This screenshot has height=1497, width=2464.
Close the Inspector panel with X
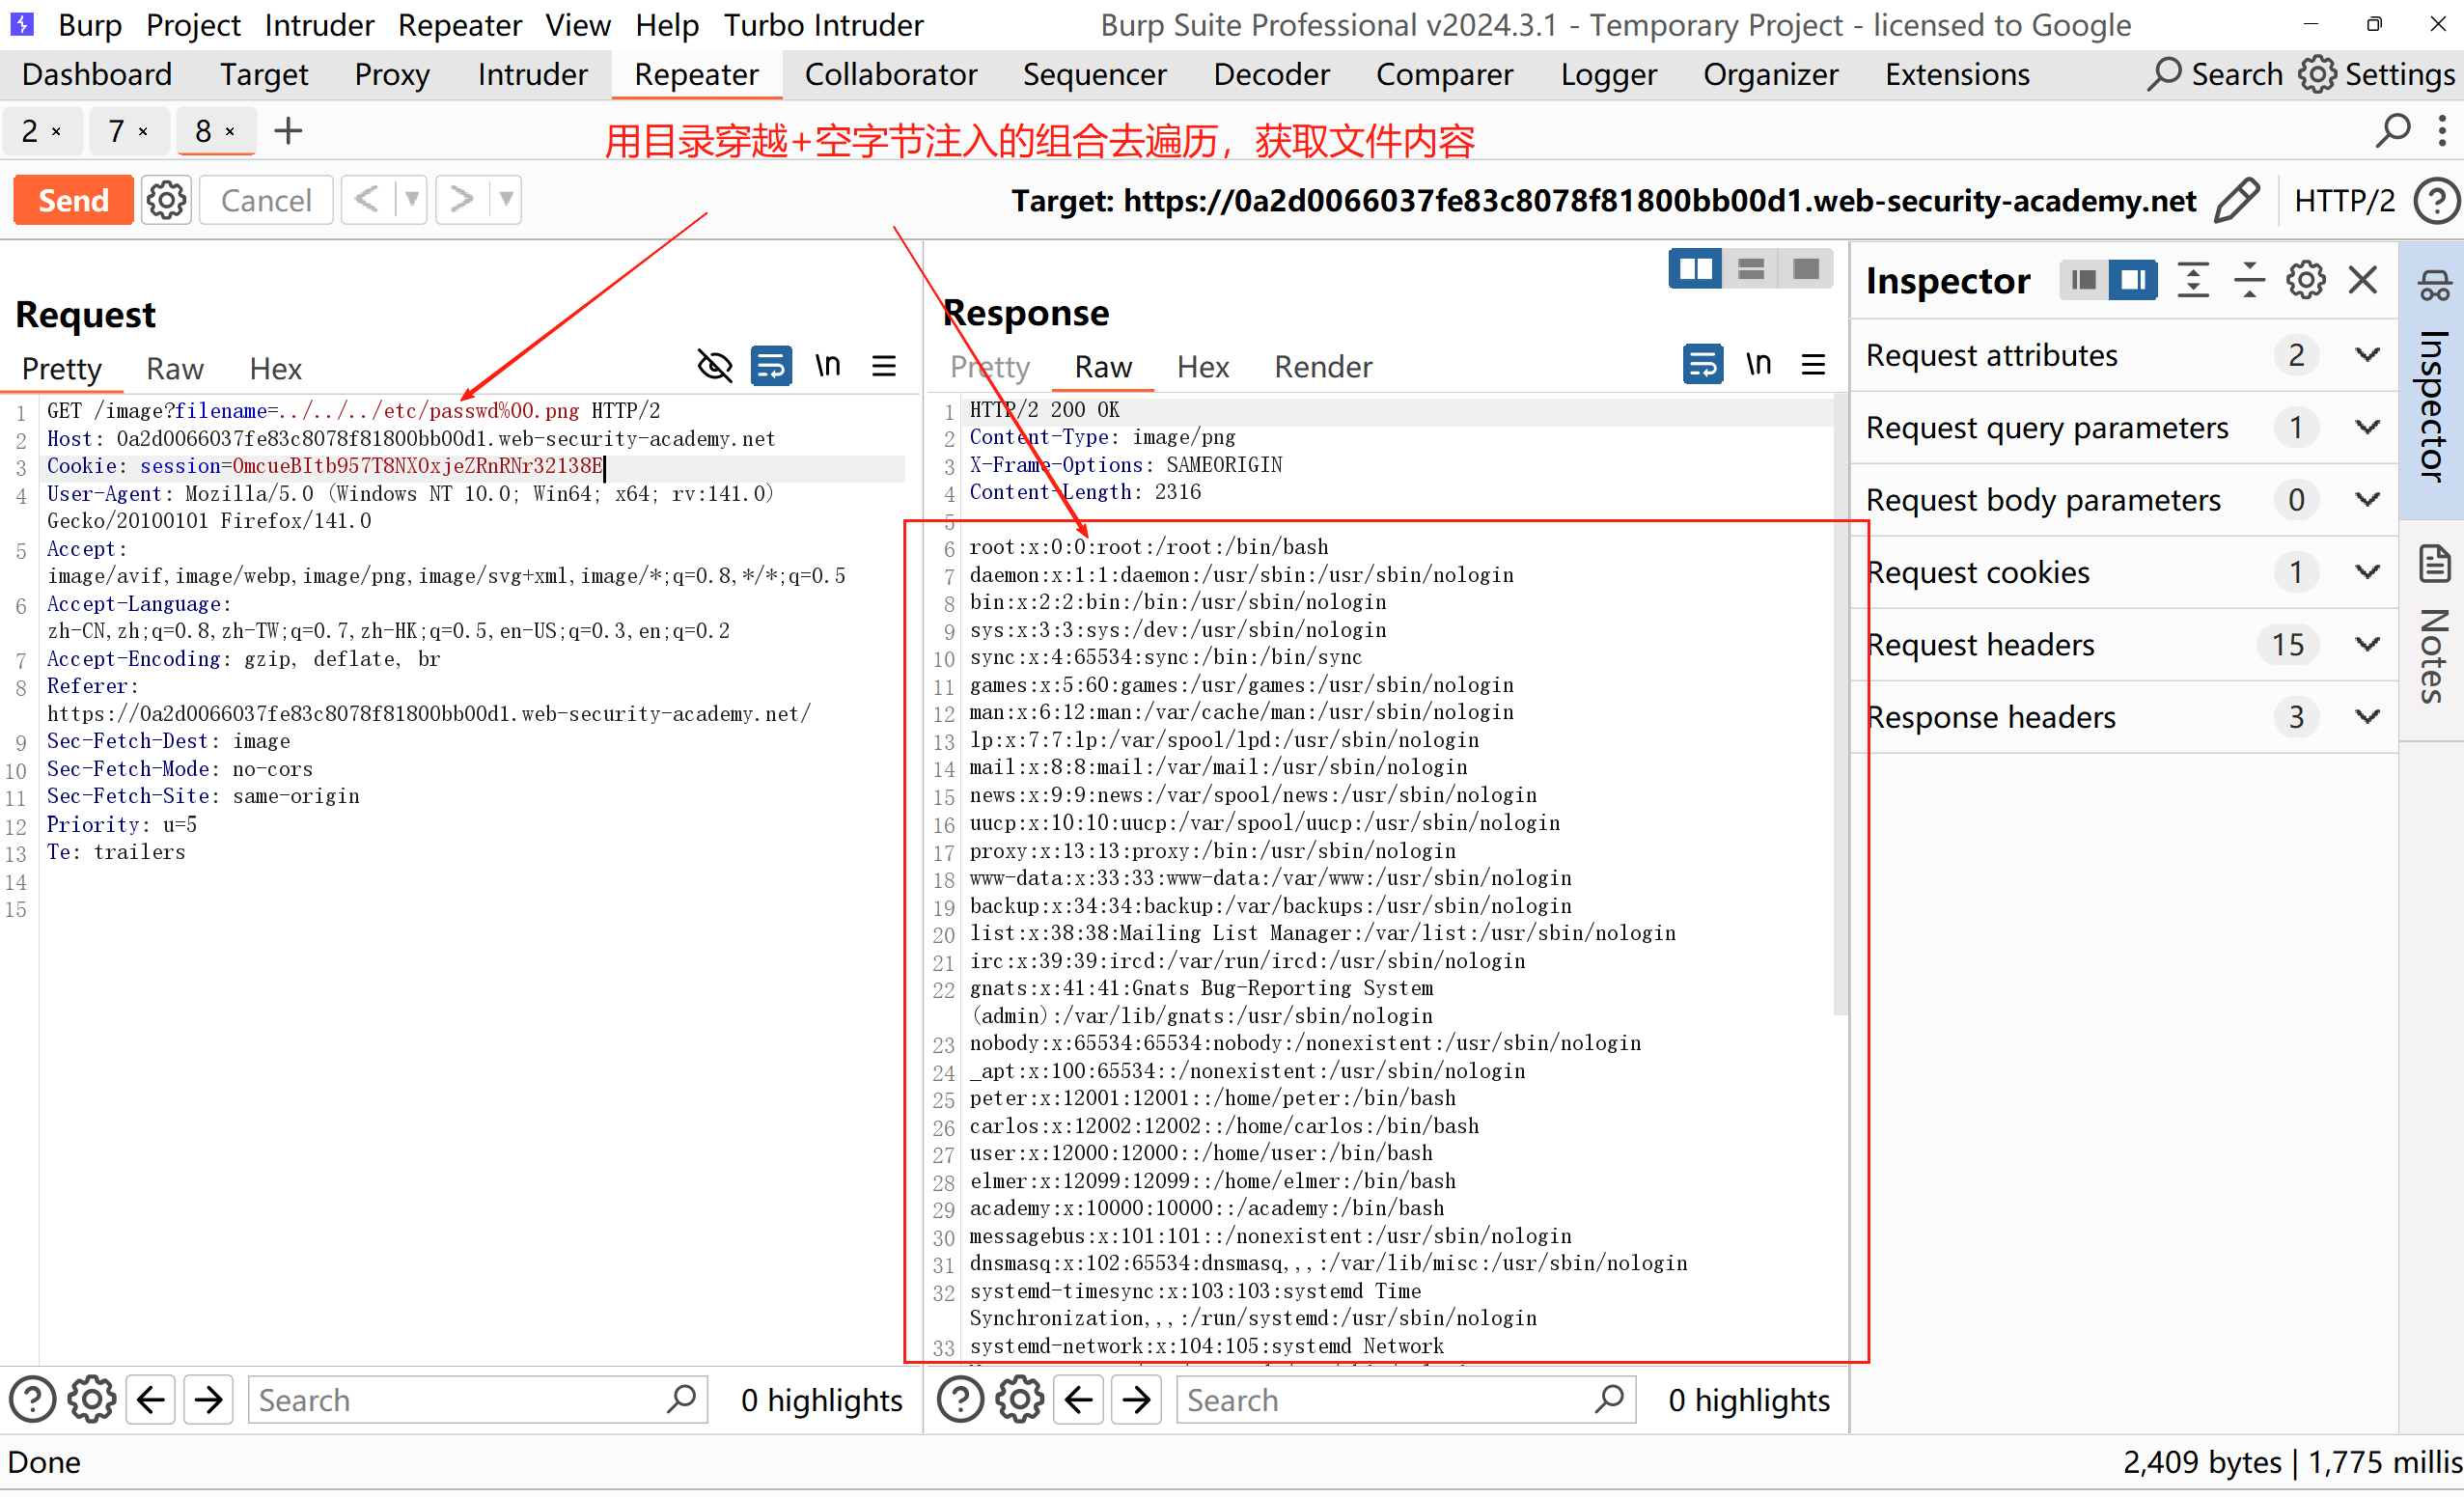click(2363, 281)
